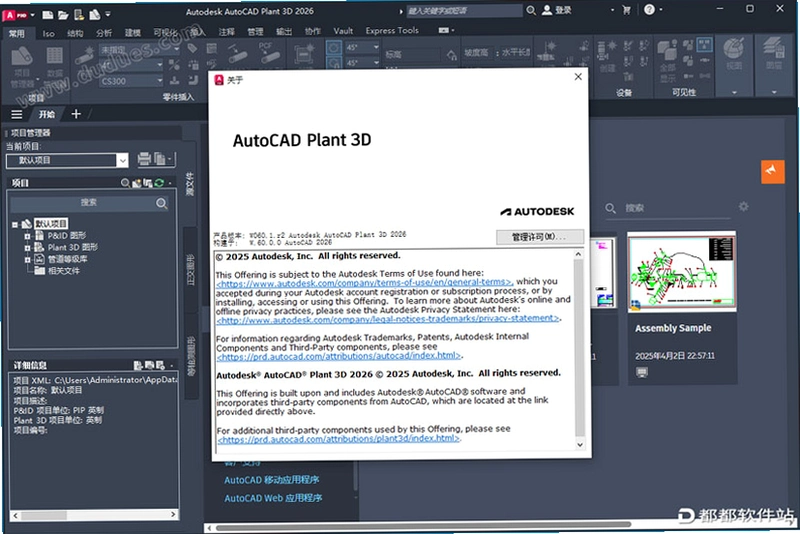The width and height of the screenshot is (800, 534).
Task: Click the AutoCAD Web 应用程序 link
Action: (273, 498)
